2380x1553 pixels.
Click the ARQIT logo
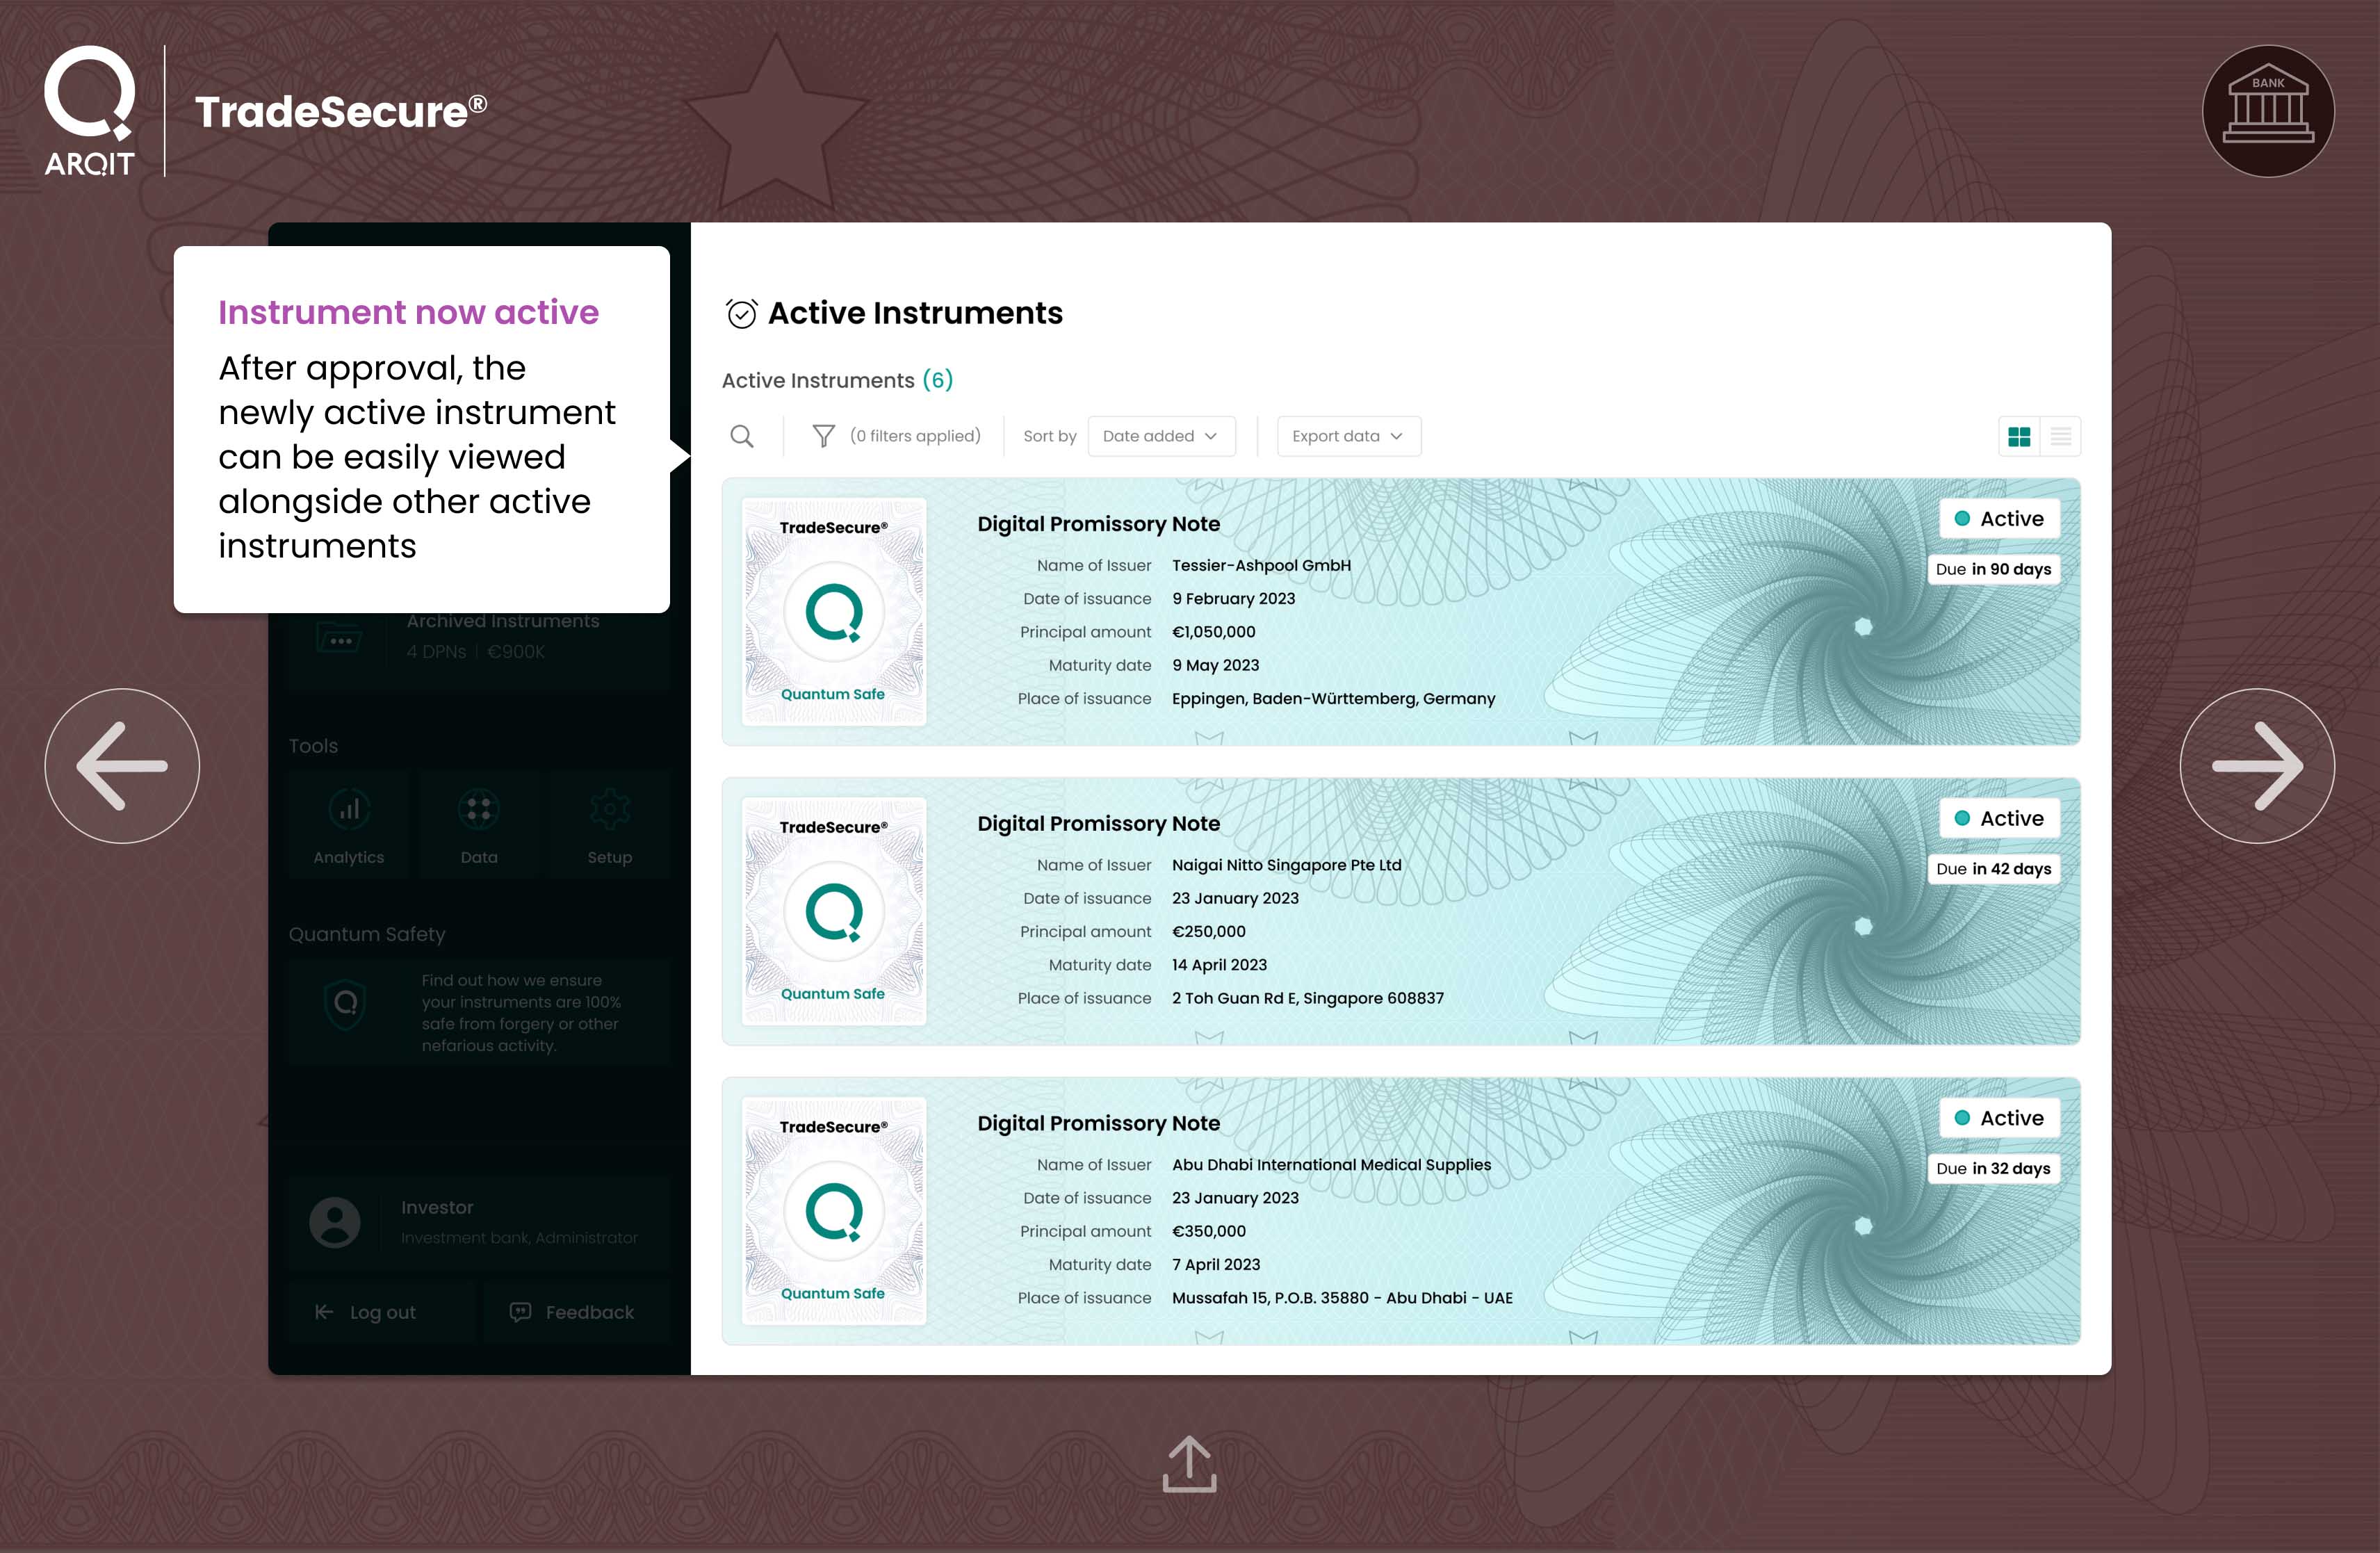pyautogui.click(x=89, y=111)
